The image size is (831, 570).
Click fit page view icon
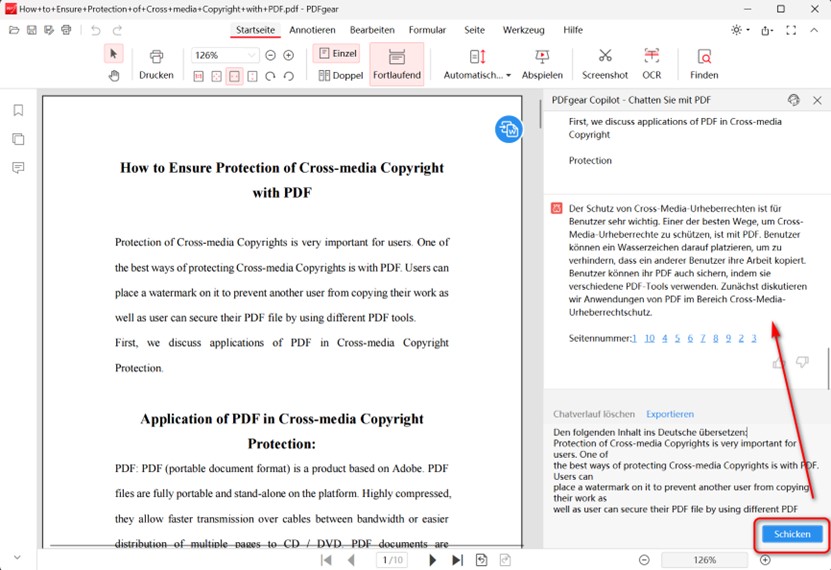[216, 76]
